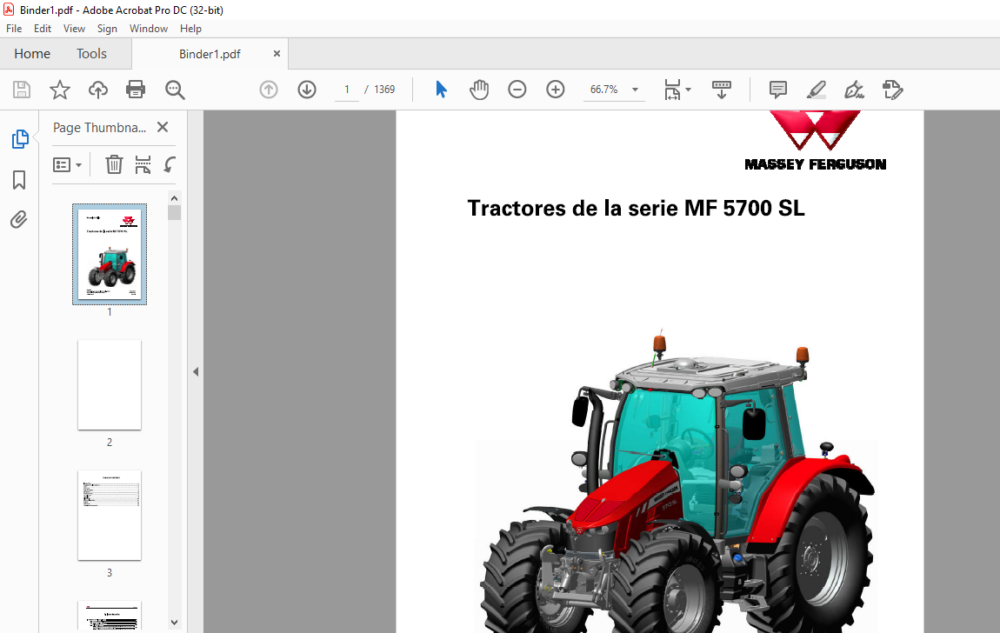The width and height of the screenshot is (1000, 633).
Task: Click the 'Page Thumbna...' panel title
Action: [99, 127]
